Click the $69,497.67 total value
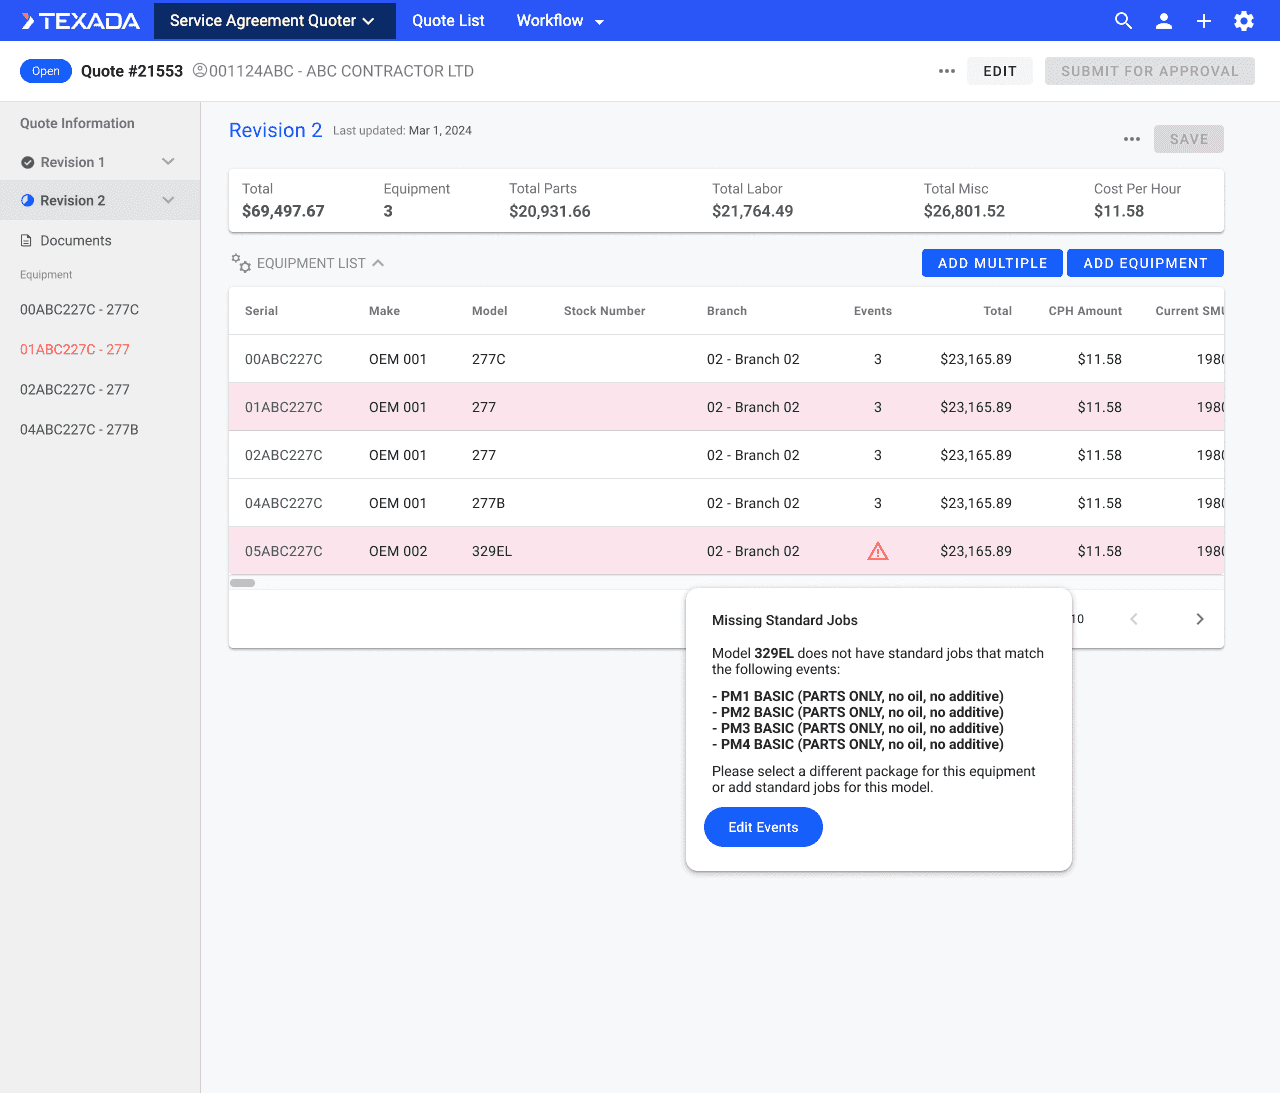The height and width of the screenshot is (1093, 1280). (283, 211)
